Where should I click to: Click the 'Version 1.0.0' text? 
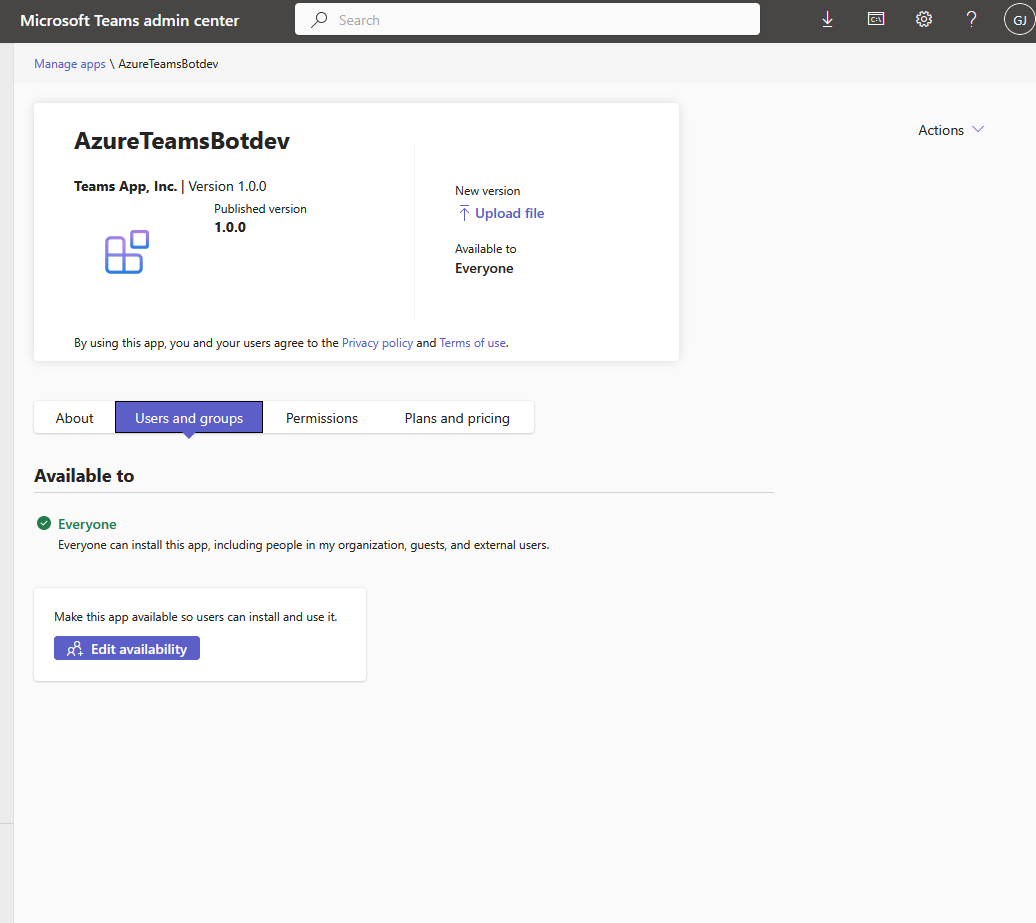(x=227, y=186)
